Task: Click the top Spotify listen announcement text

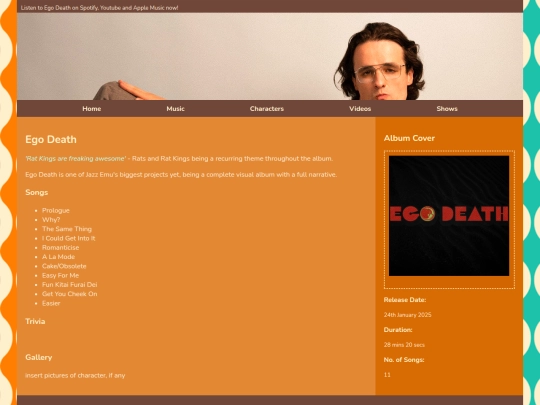Action: pos(100,8)
